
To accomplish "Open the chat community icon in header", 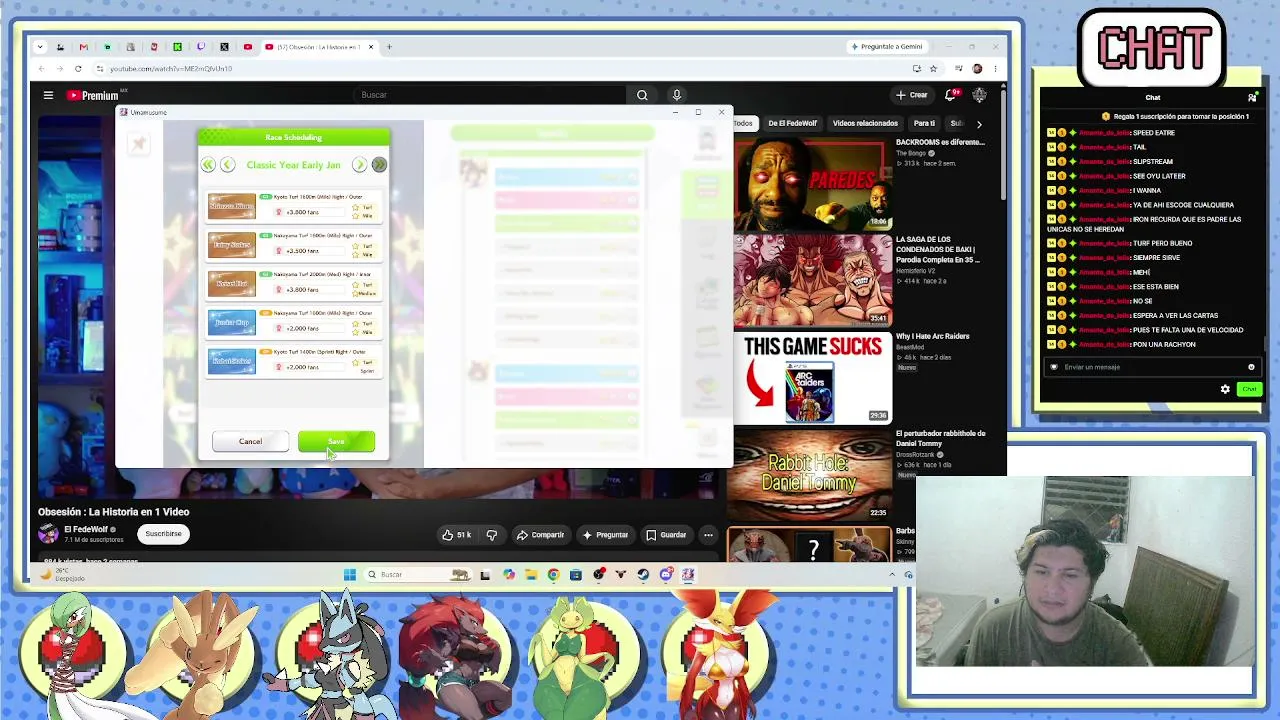I will point(1252,97).
